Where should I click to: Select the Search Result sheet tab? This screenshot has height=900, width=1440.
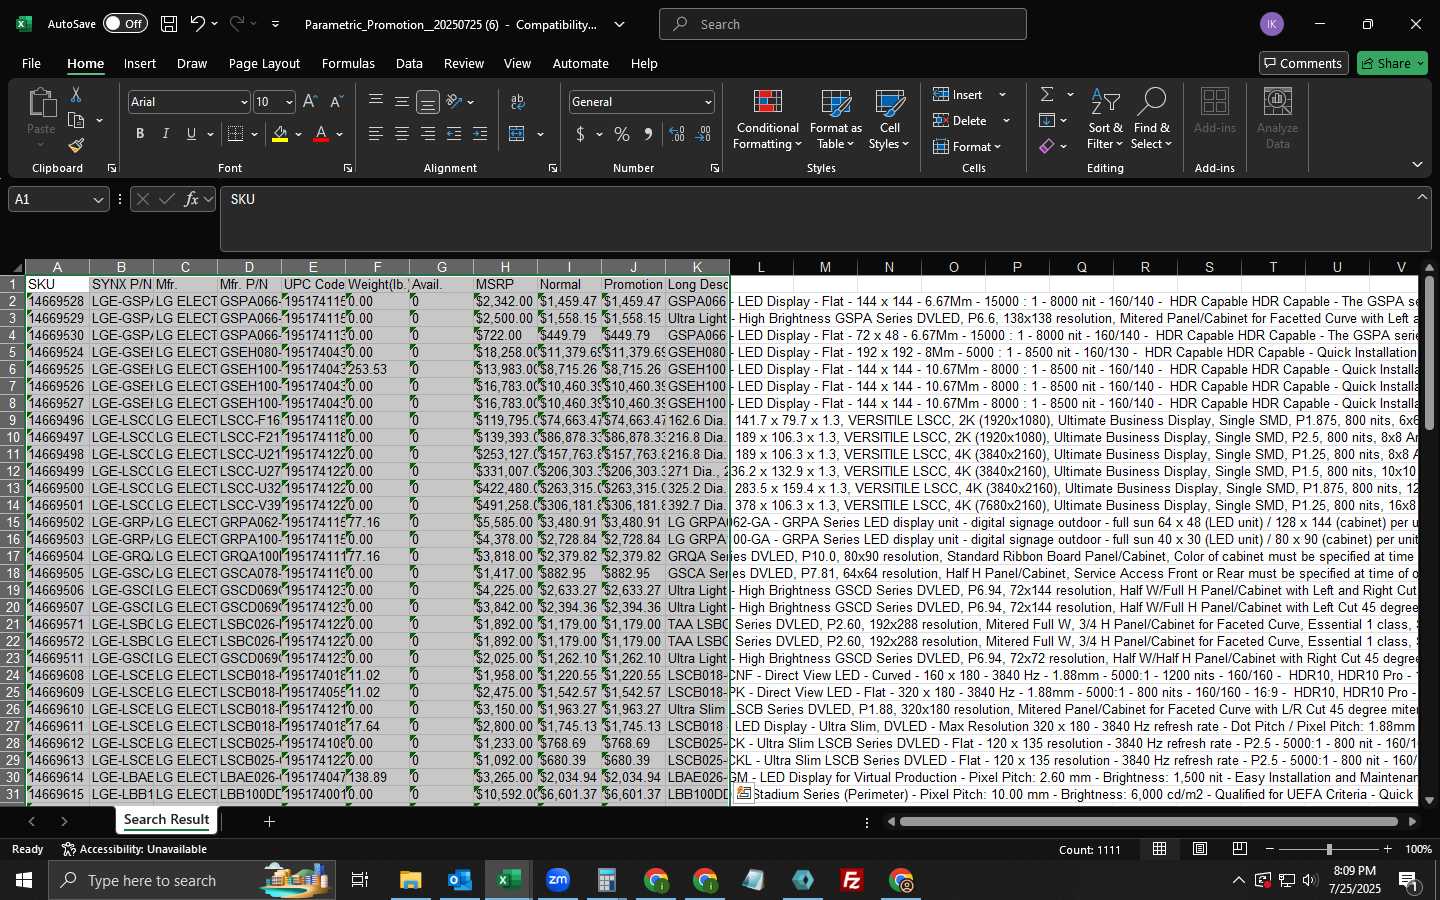pos(166,820)
